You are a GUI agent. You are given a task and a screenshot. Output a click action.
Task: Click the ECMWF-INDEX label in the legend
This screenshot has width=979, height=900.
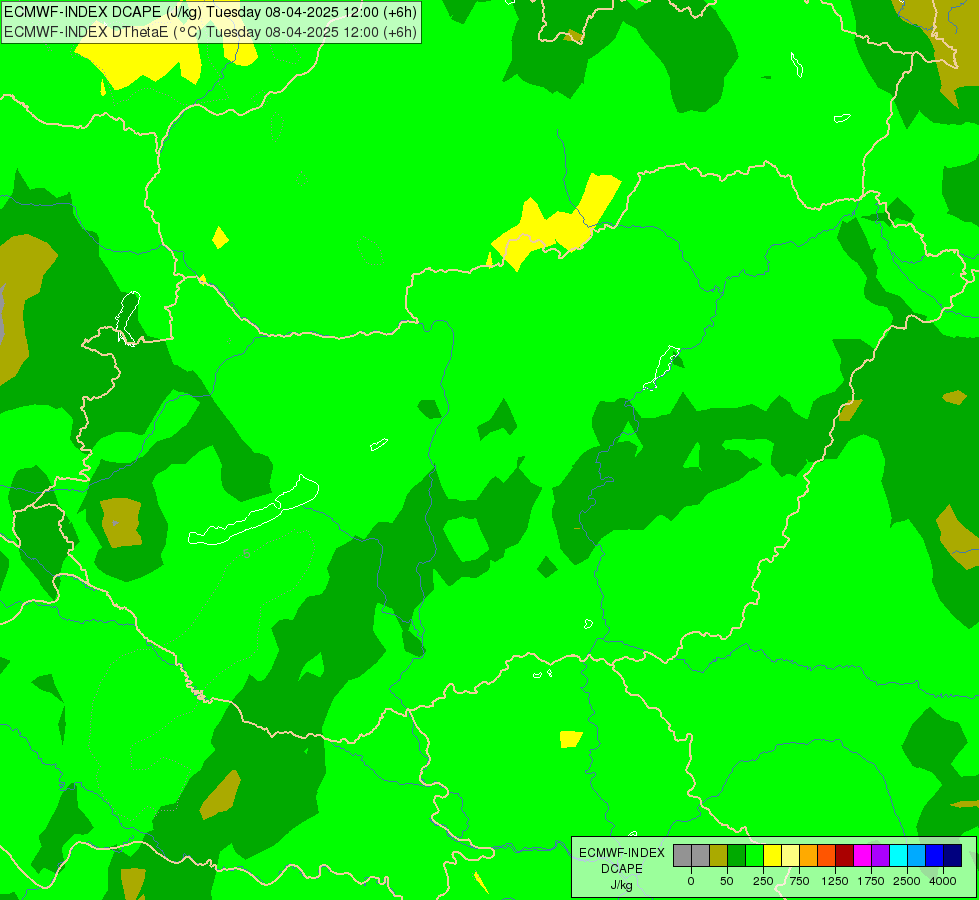(622, 853)
